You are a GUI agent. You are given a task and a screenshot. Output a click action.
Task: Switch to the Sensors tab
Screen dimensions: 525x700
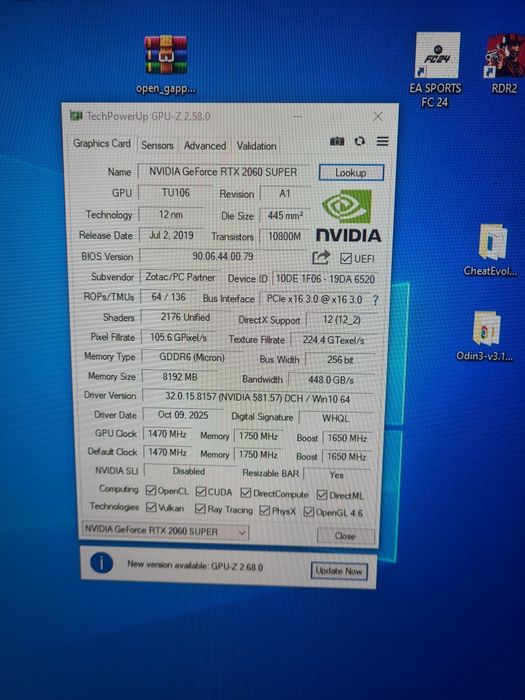point(157,145)
